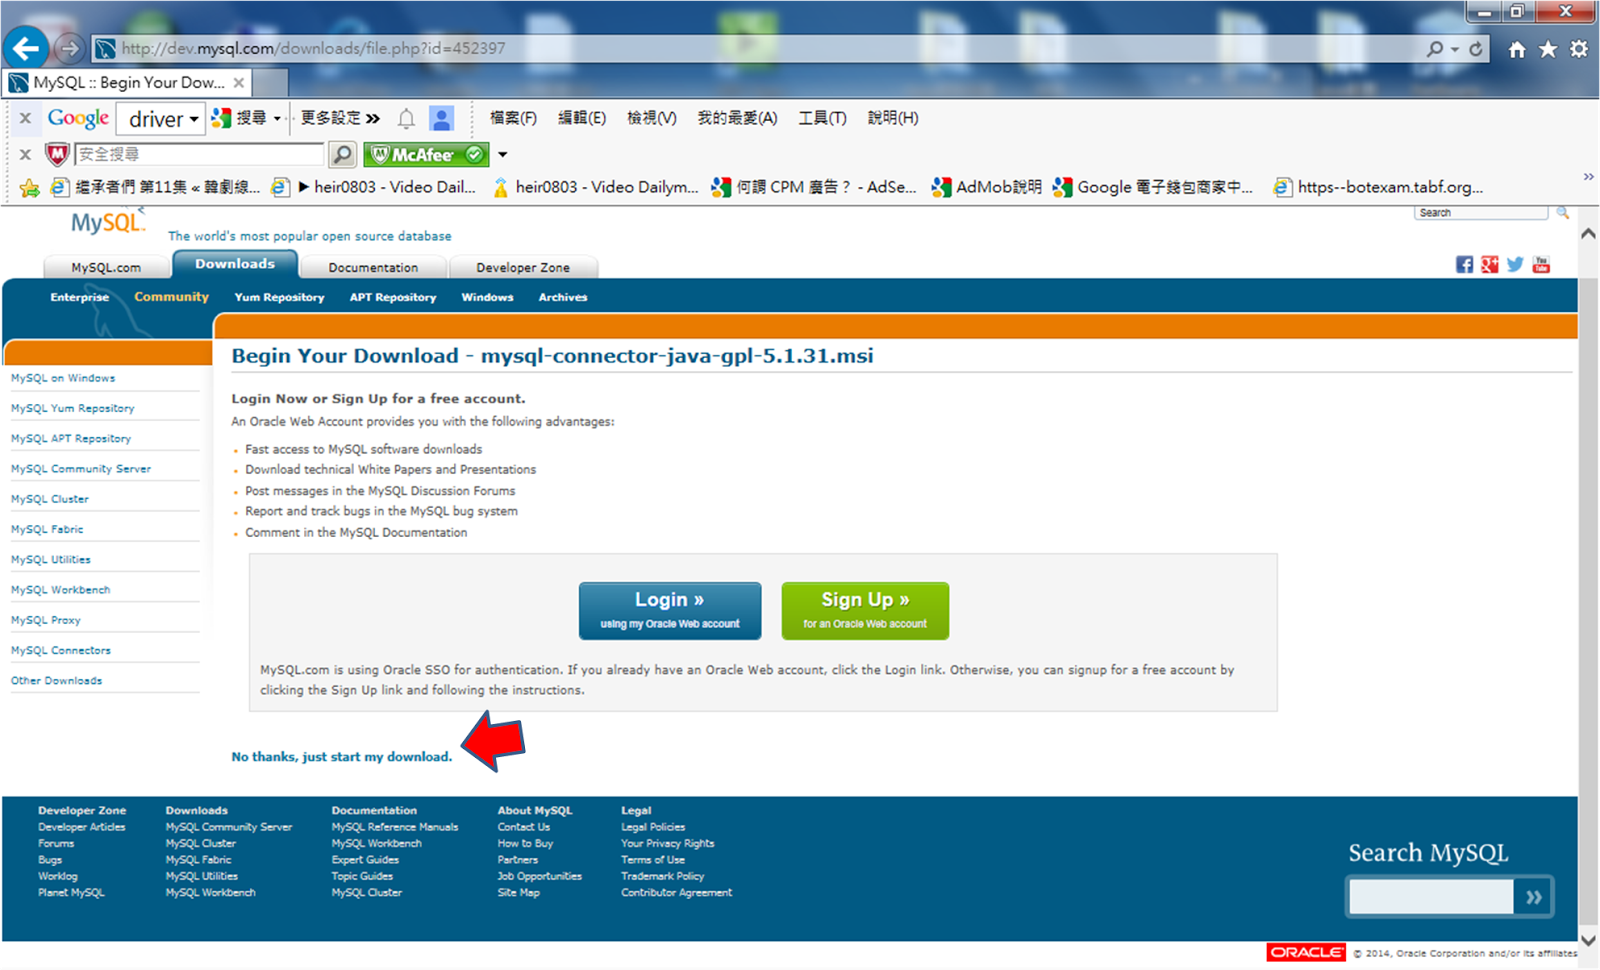Click the address bar search magnifier icon

pos(1435,48)
